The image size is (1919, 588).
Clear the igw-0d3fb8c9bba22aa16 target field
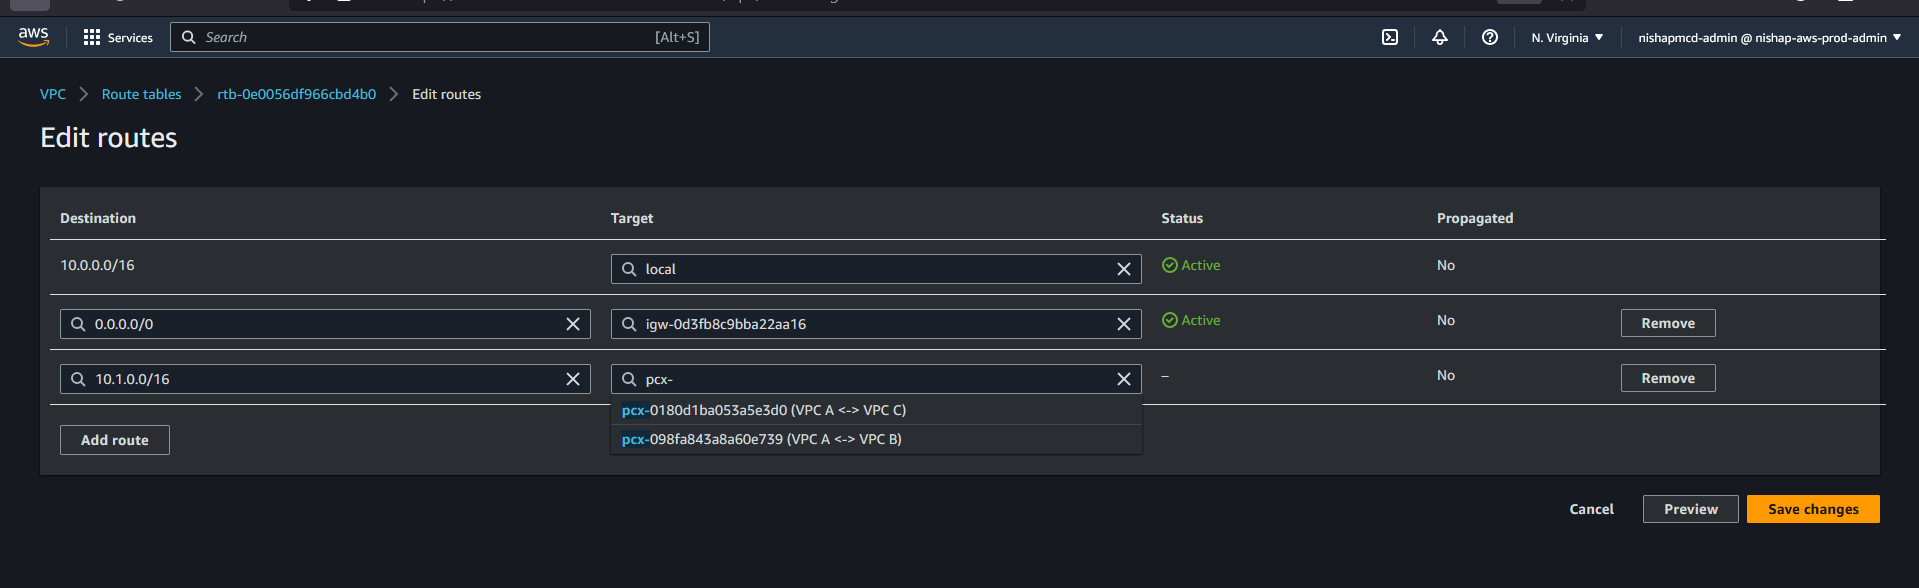[1123, 324]
